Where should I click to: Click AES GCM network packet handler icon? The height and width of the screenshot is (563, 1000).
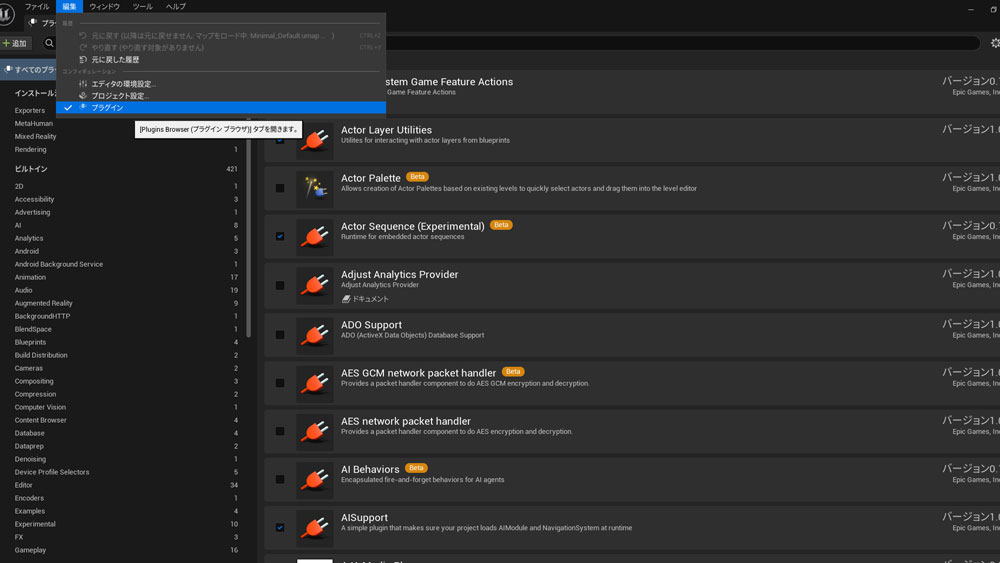pos(314,384)
